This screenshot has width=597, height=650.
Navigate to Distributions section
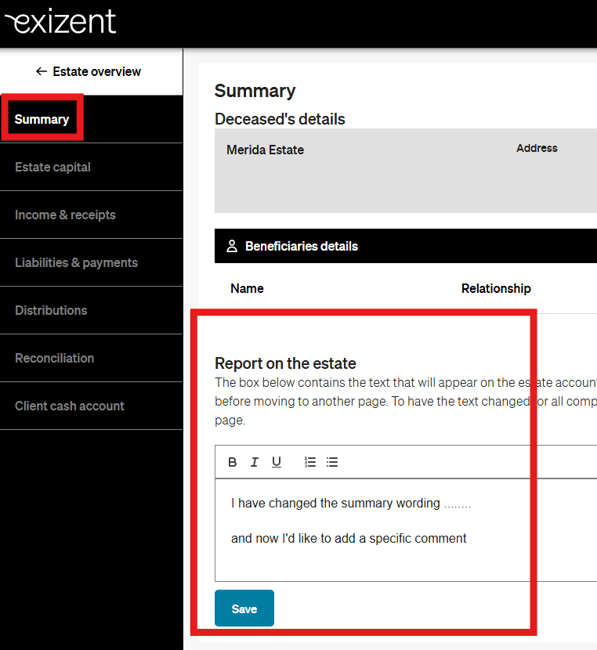coord(51,310)
